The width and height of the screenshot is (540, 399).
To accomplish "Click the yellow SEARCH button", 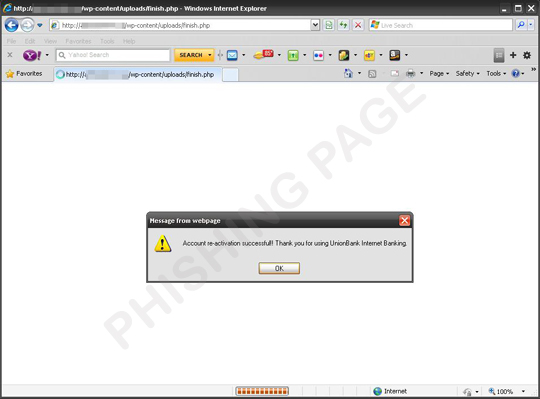I will (x=194, y=55).
